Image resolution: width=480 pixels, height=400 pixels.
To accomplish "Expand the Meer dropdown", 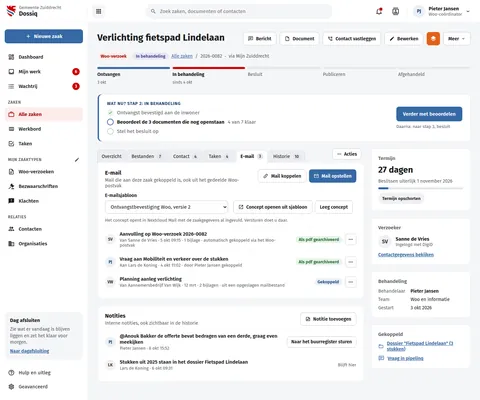I will (x=457, y=39).
